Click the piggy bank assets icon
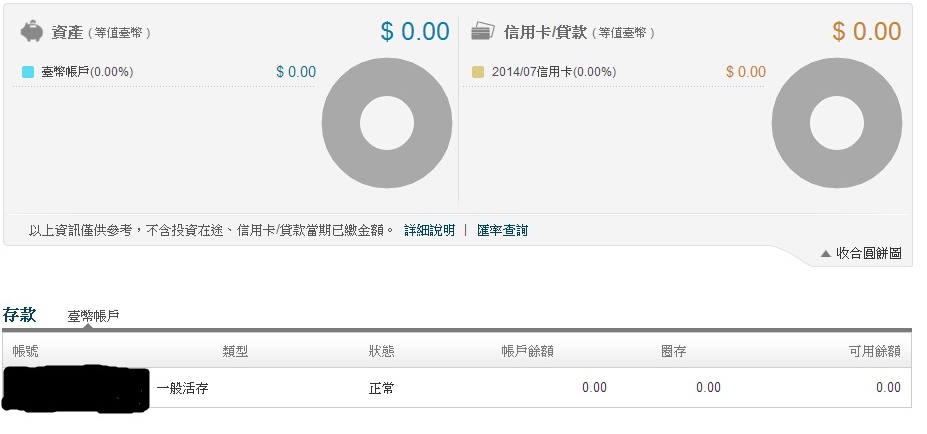The height and width of the screenshot is (434, 927). click(31, 31)
